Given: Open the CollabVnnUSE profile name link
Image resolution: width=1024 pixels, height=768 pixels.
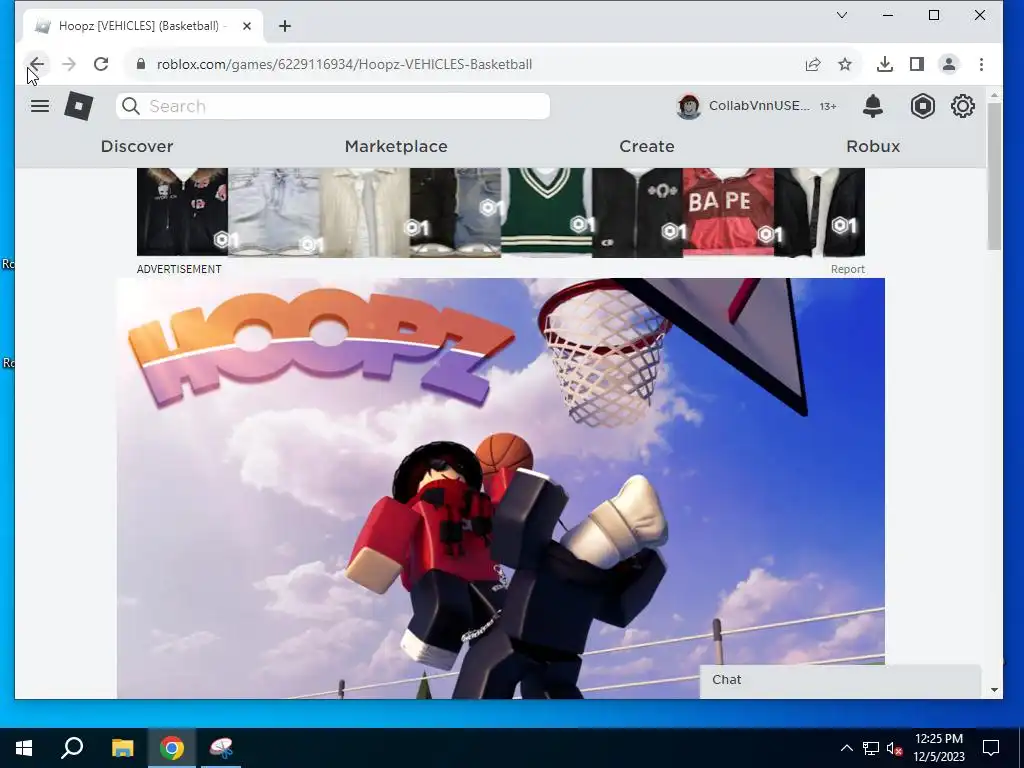Looking at the screenshot, I should tap(760, 106).
